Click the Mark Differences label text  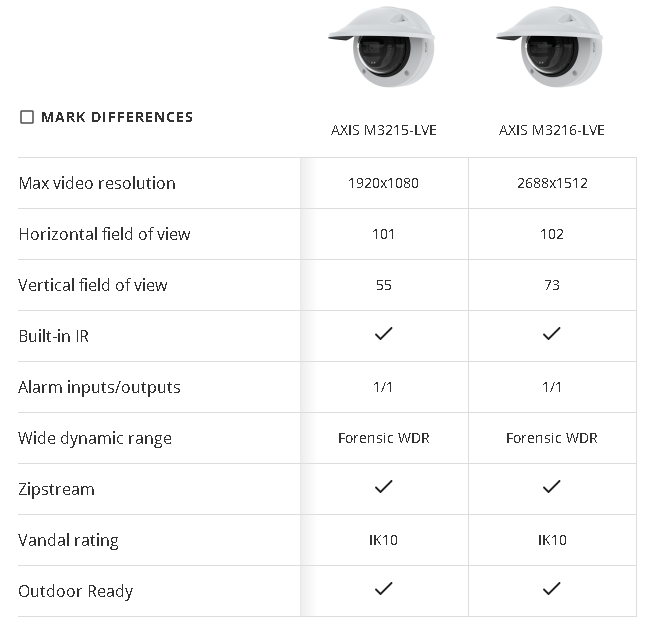(117, 117)
